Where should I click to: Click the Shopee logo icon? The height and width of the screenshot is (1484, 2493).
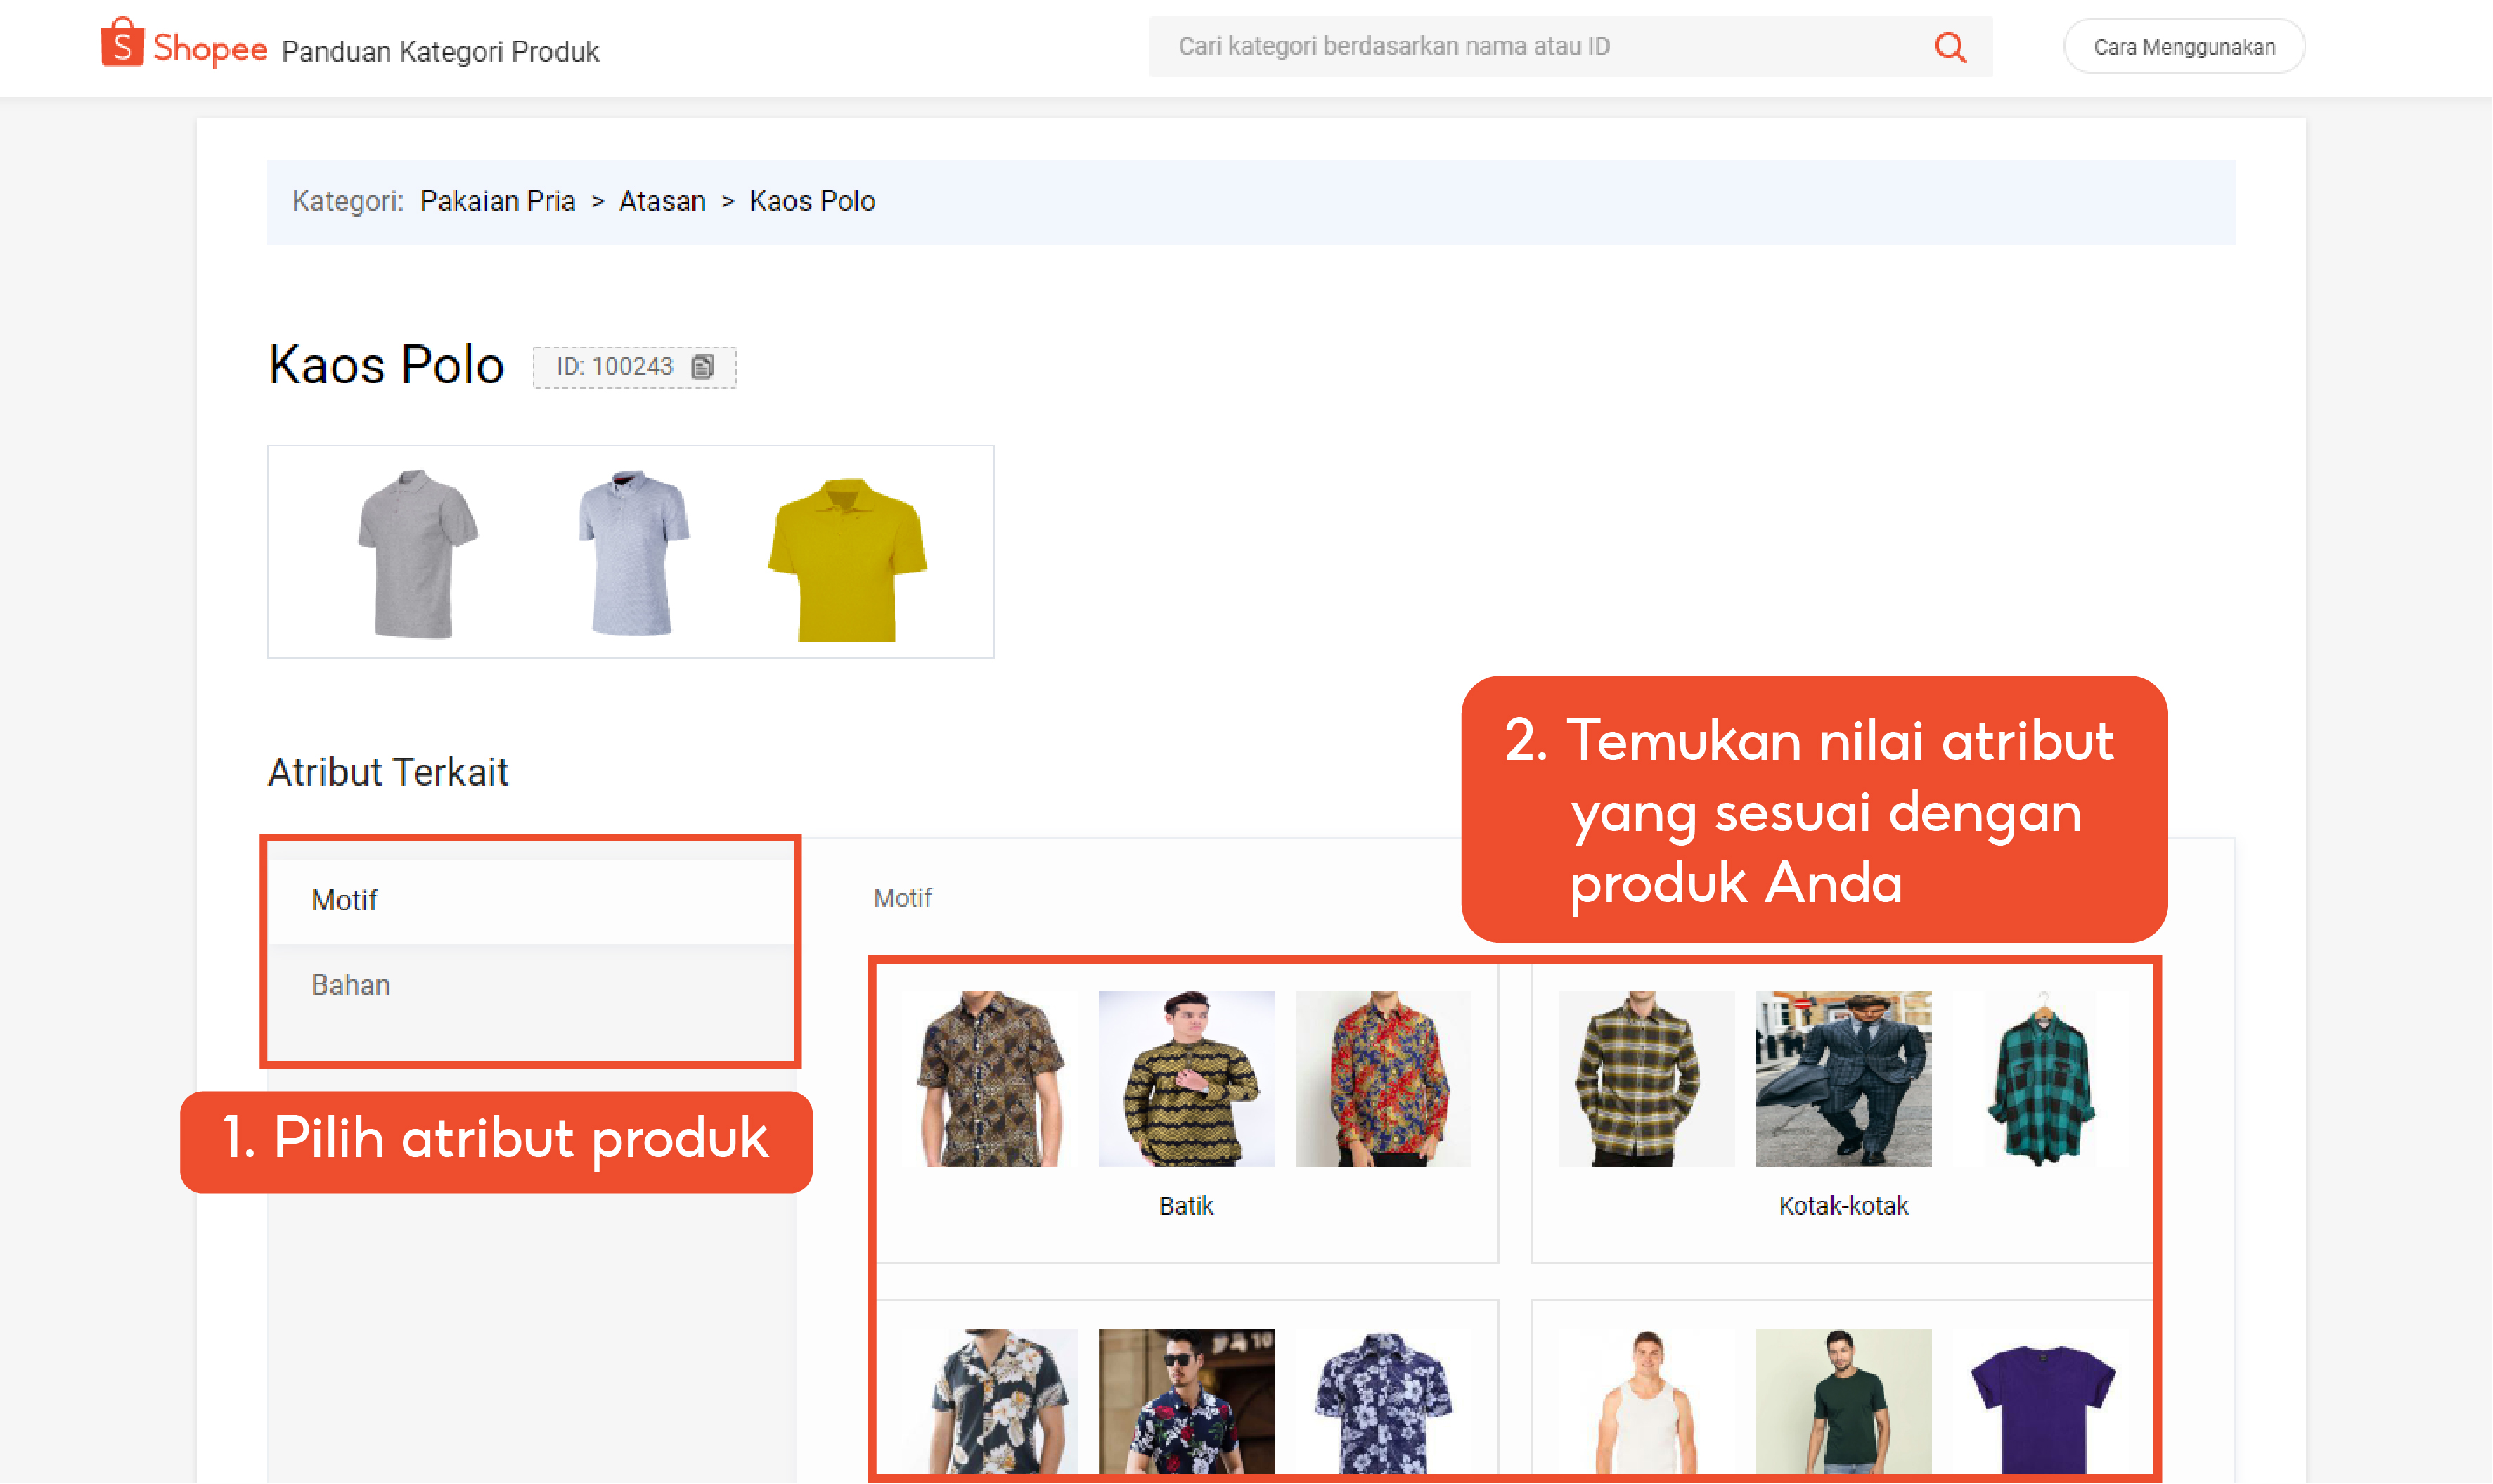(x=122, y=45)
